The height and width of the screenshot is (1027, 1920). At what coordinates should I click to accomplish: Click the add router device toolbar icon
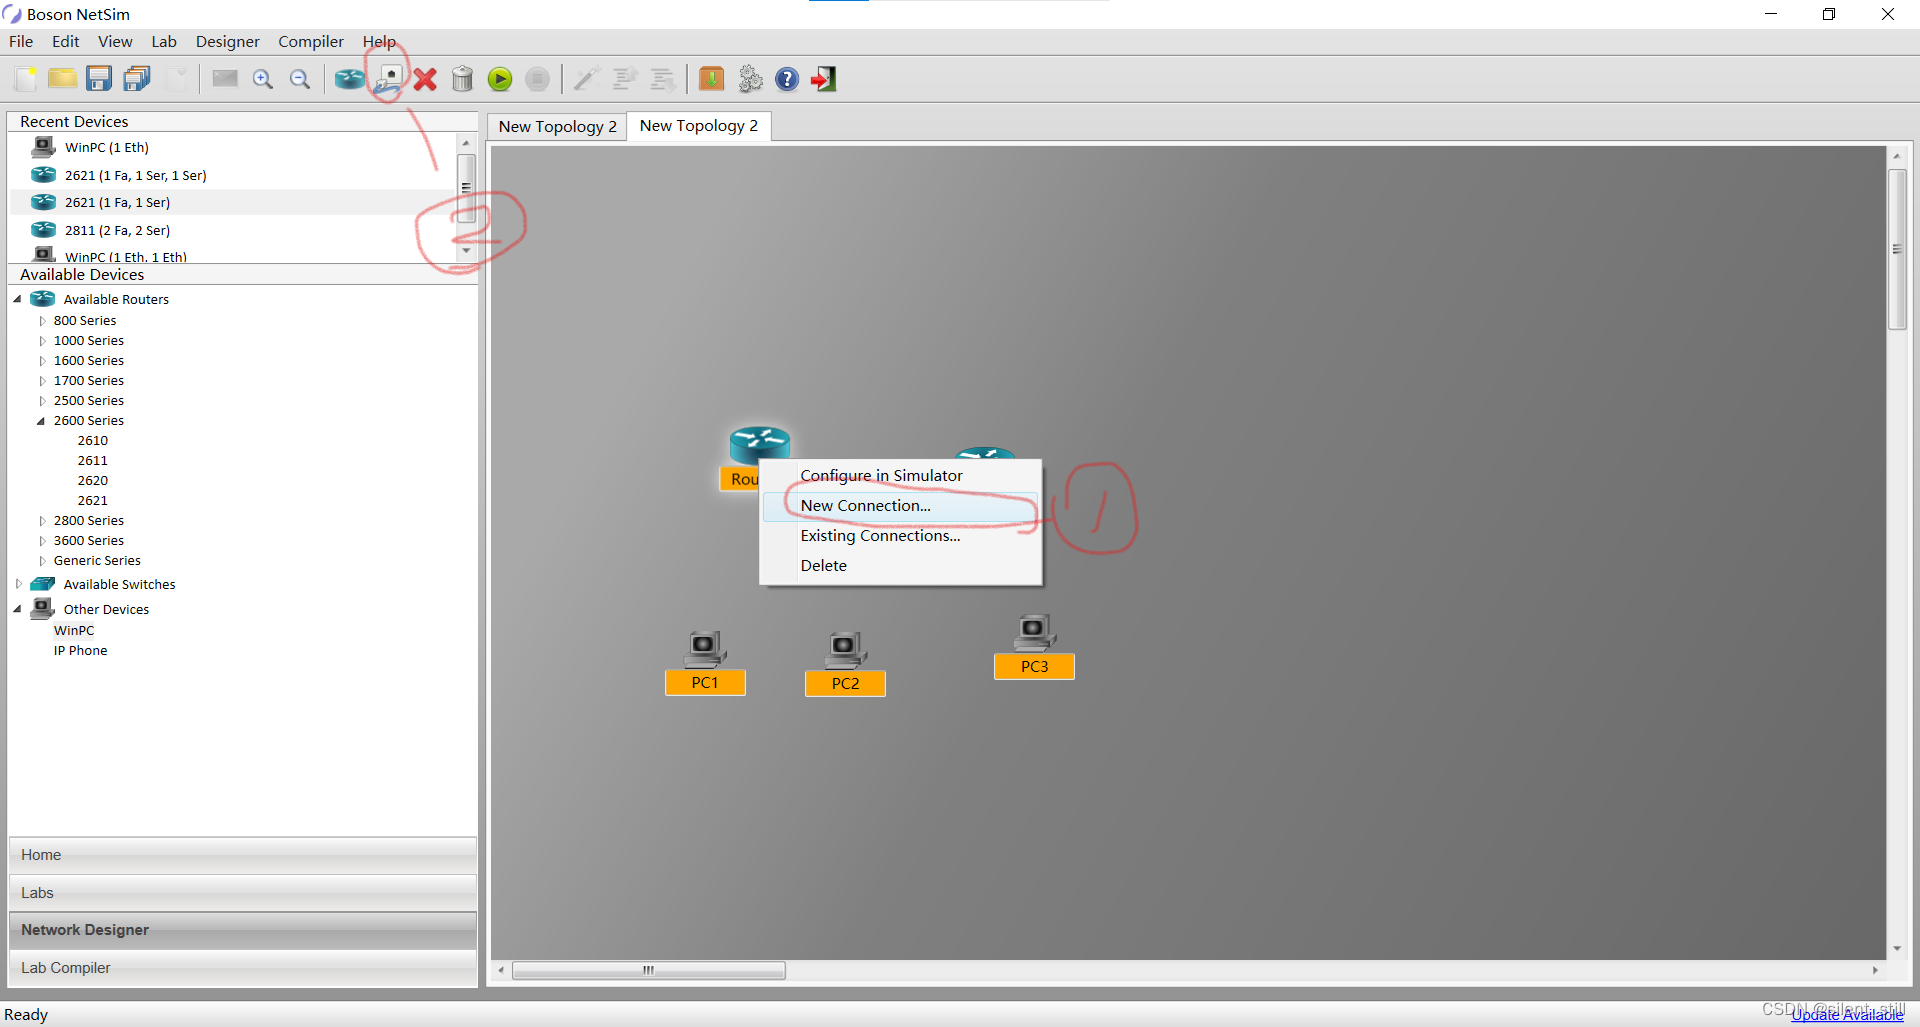coord(349,79)
